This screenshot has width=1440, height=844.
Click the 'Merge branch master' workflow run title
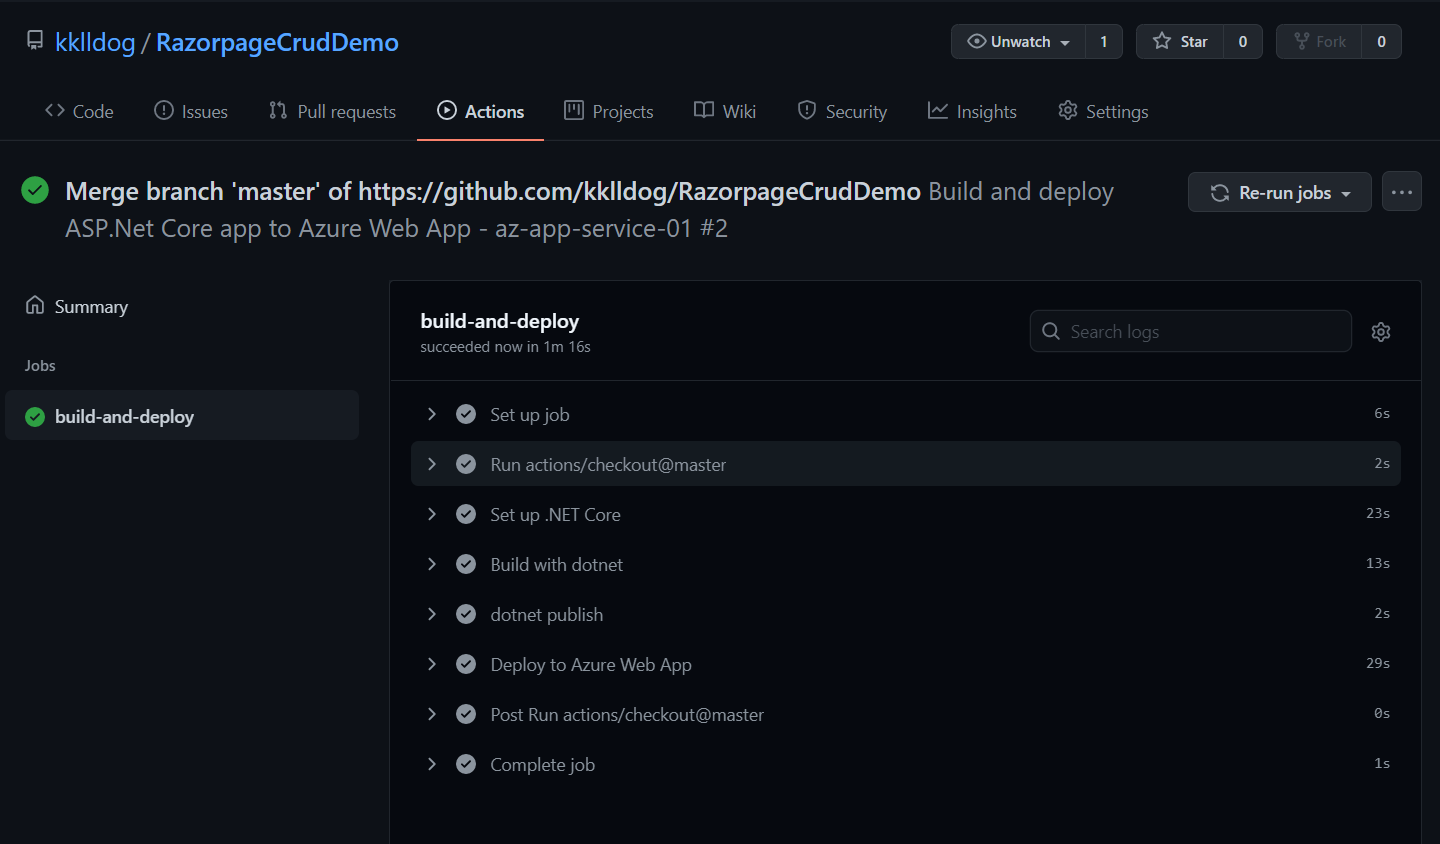point(493,191)
